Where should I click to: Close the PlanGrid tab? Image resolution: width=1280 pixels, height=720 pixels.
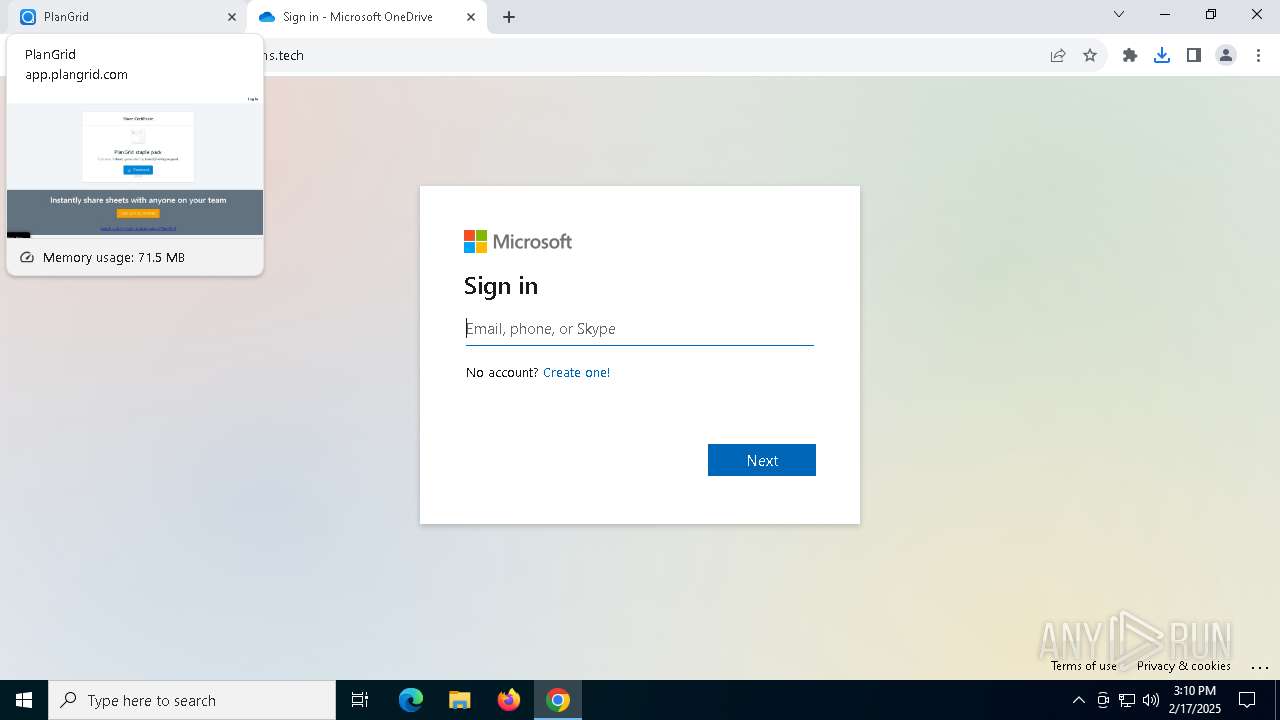pyautogui.click(x=232, y=17)
